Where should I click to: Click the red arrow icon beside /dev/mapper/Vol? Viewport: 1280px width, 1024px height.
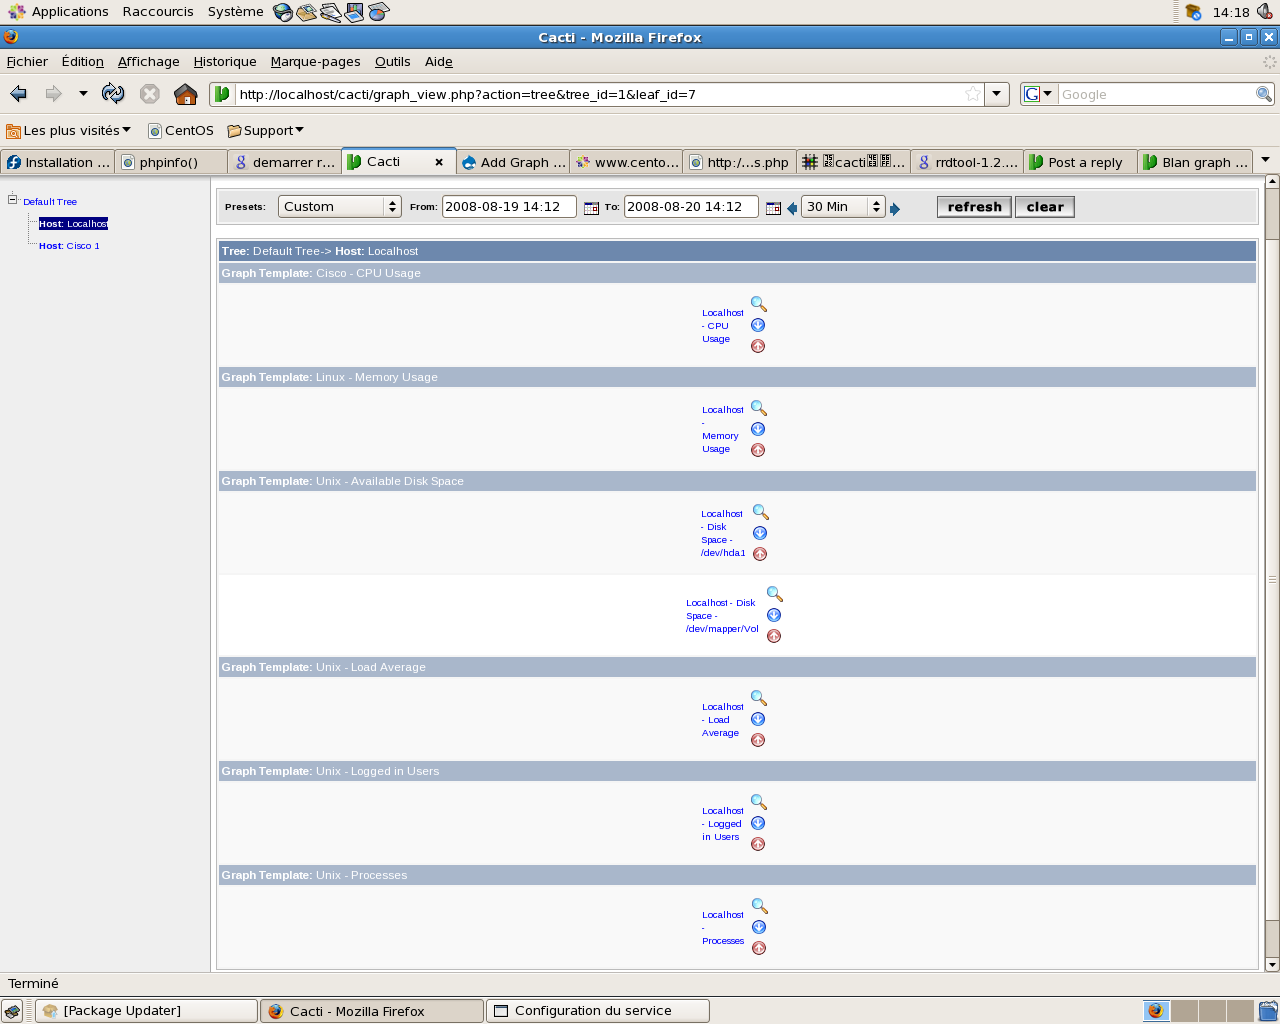pos(774,636)
